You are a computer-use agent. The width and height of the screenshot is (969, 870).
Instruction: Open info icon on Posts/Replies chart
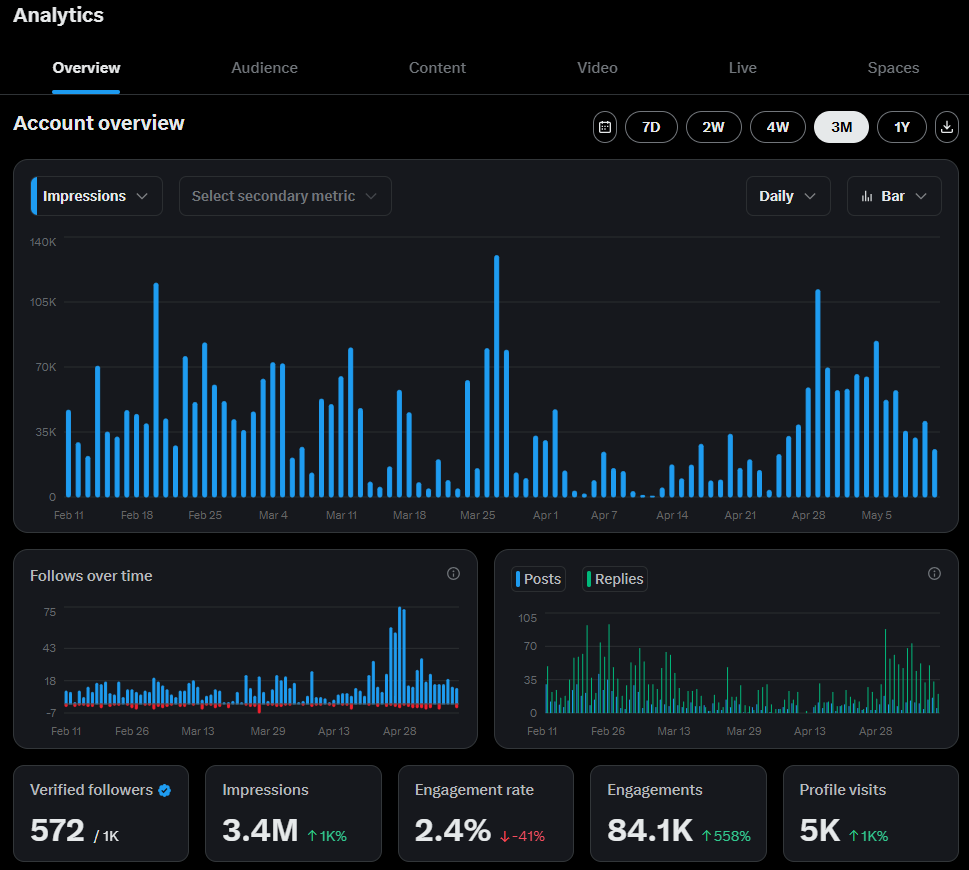tap(934, 574)
